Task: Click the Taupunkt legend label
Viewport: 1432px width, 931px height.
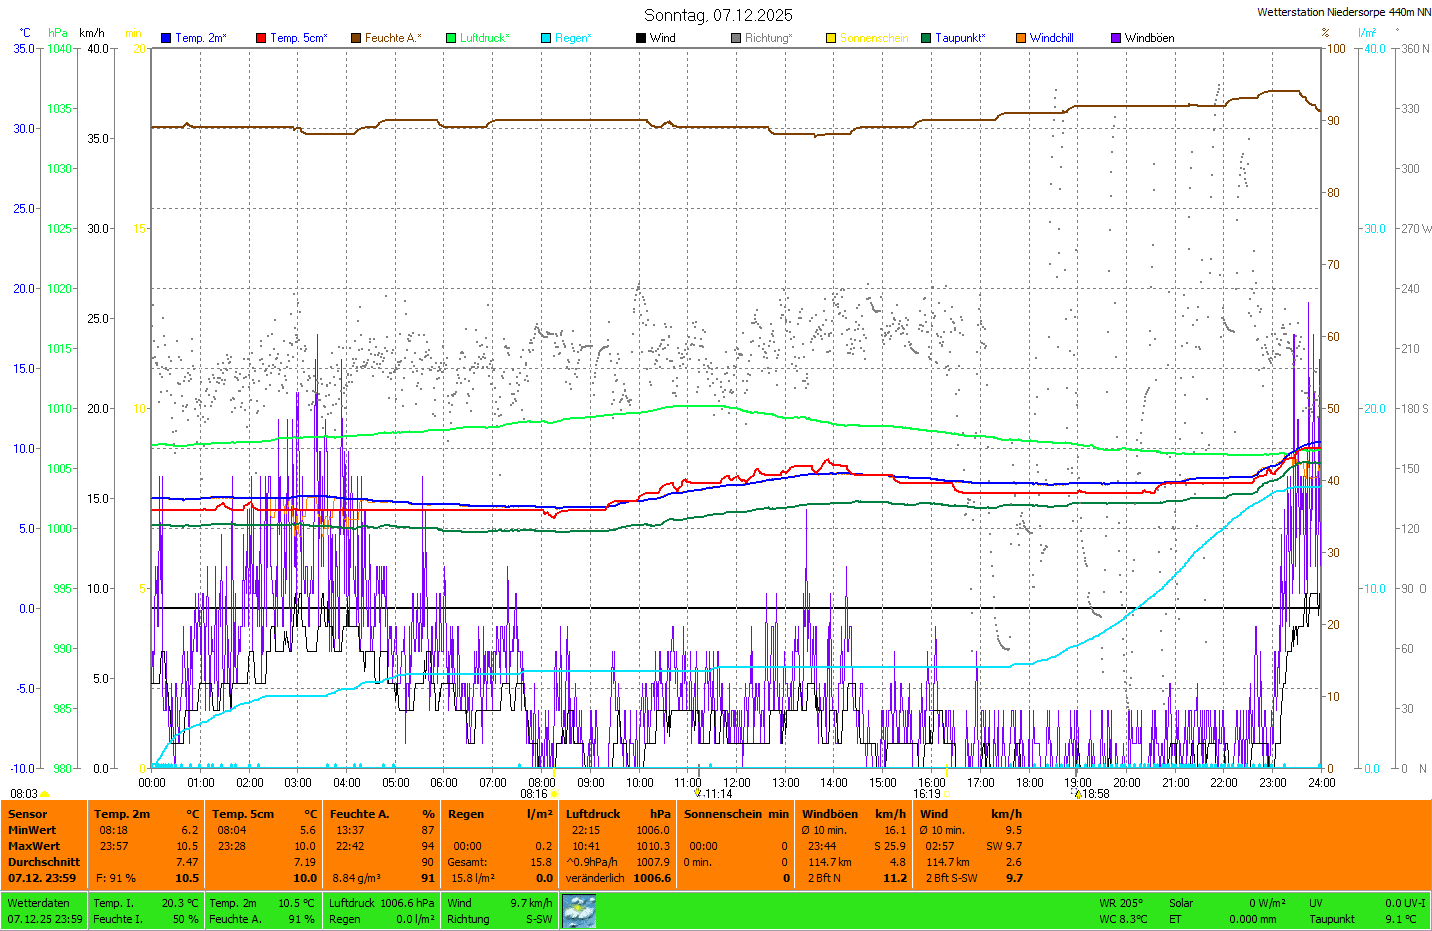Action: point(960,38)
